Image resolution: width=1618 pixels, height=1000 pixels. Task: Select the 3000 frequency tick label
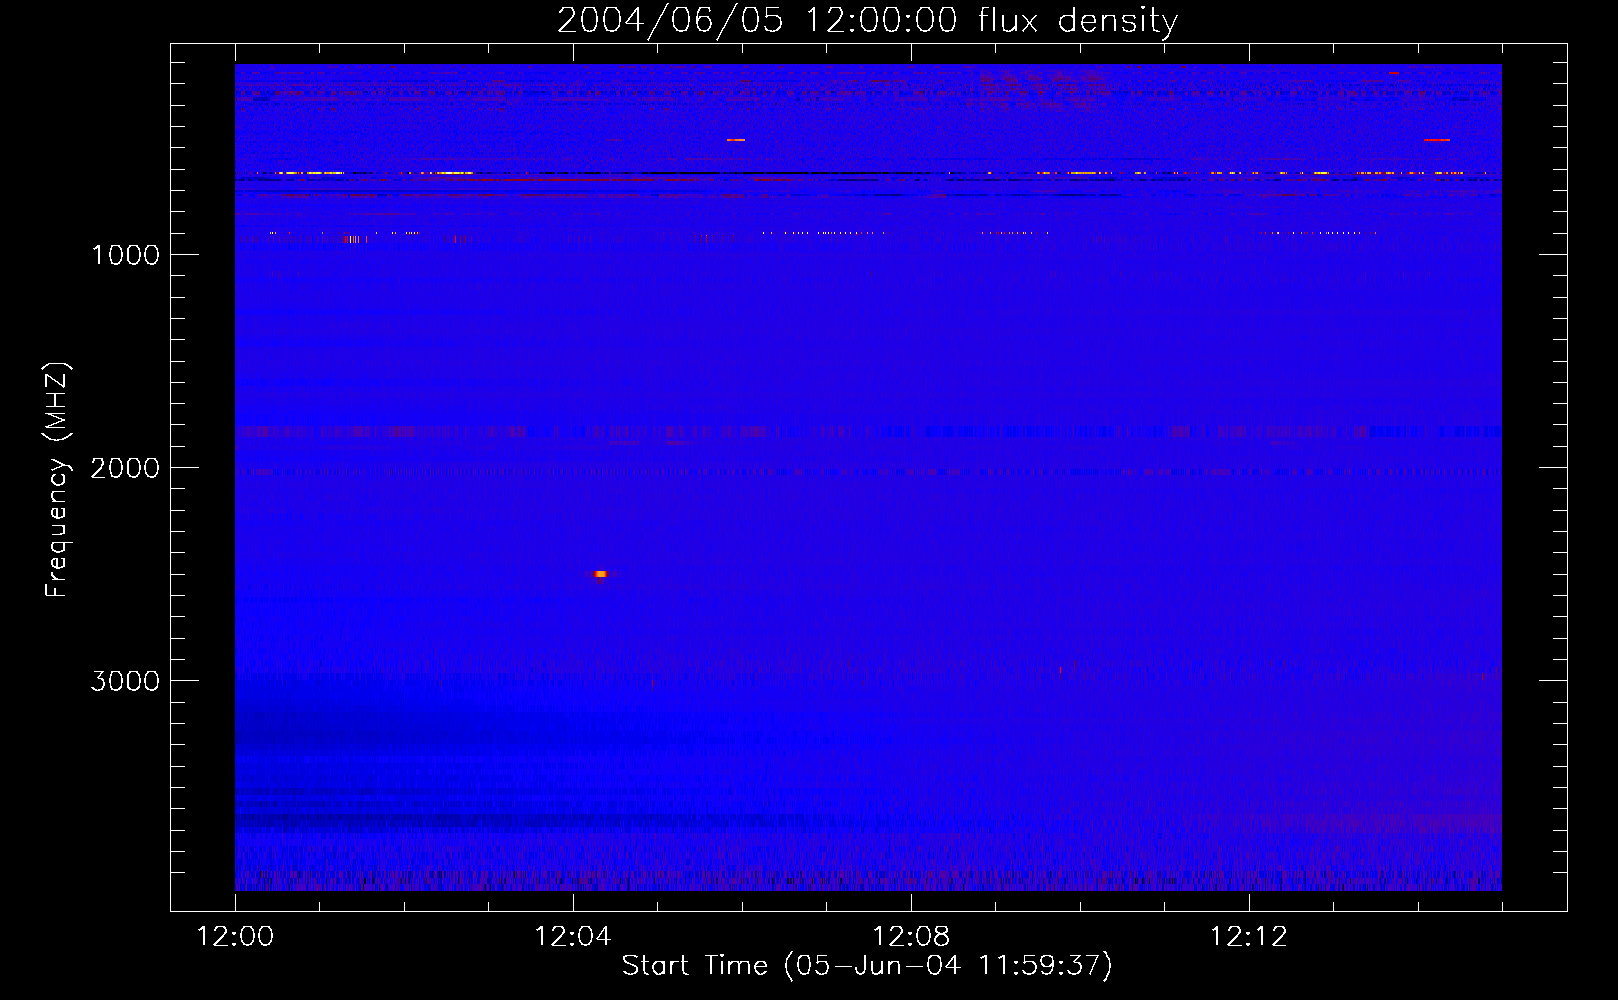point(125,681)
